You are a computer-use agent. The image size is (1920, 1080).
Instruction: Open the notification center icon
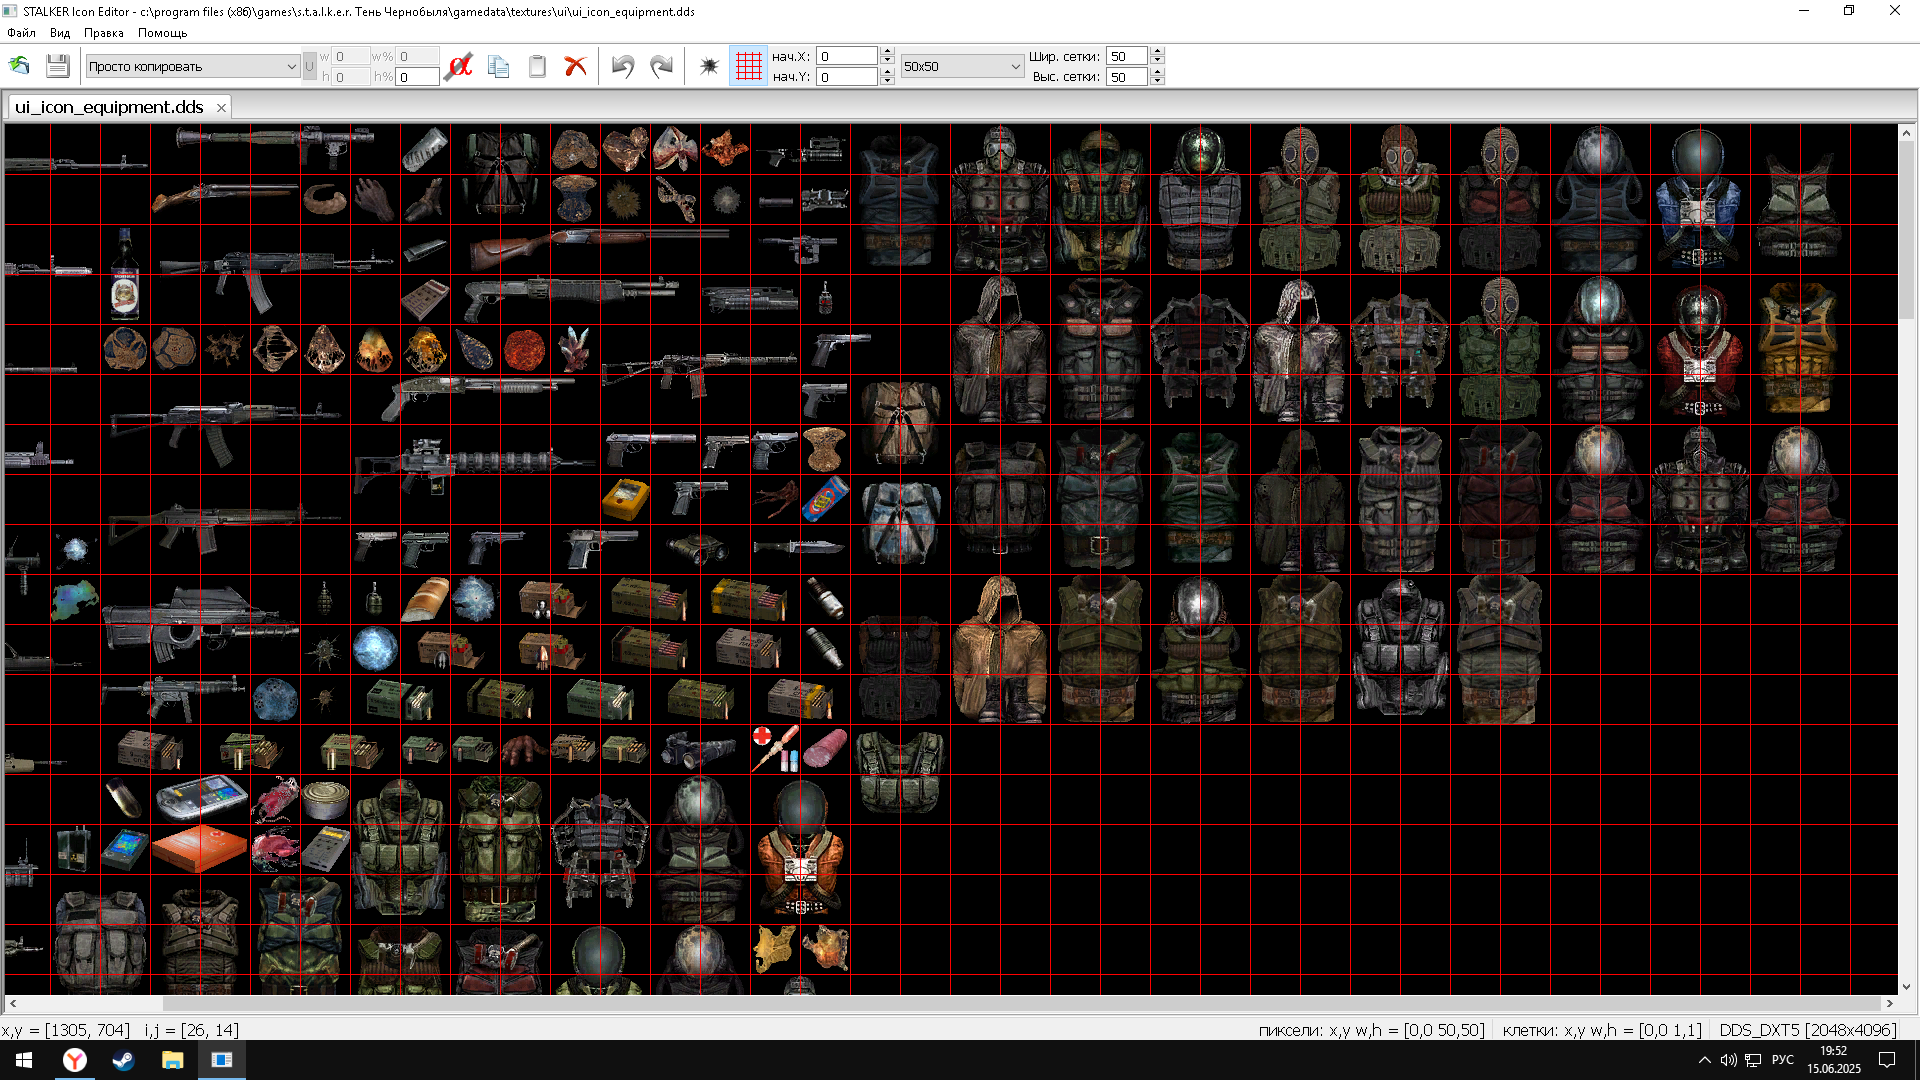tap(1887, 1060)
